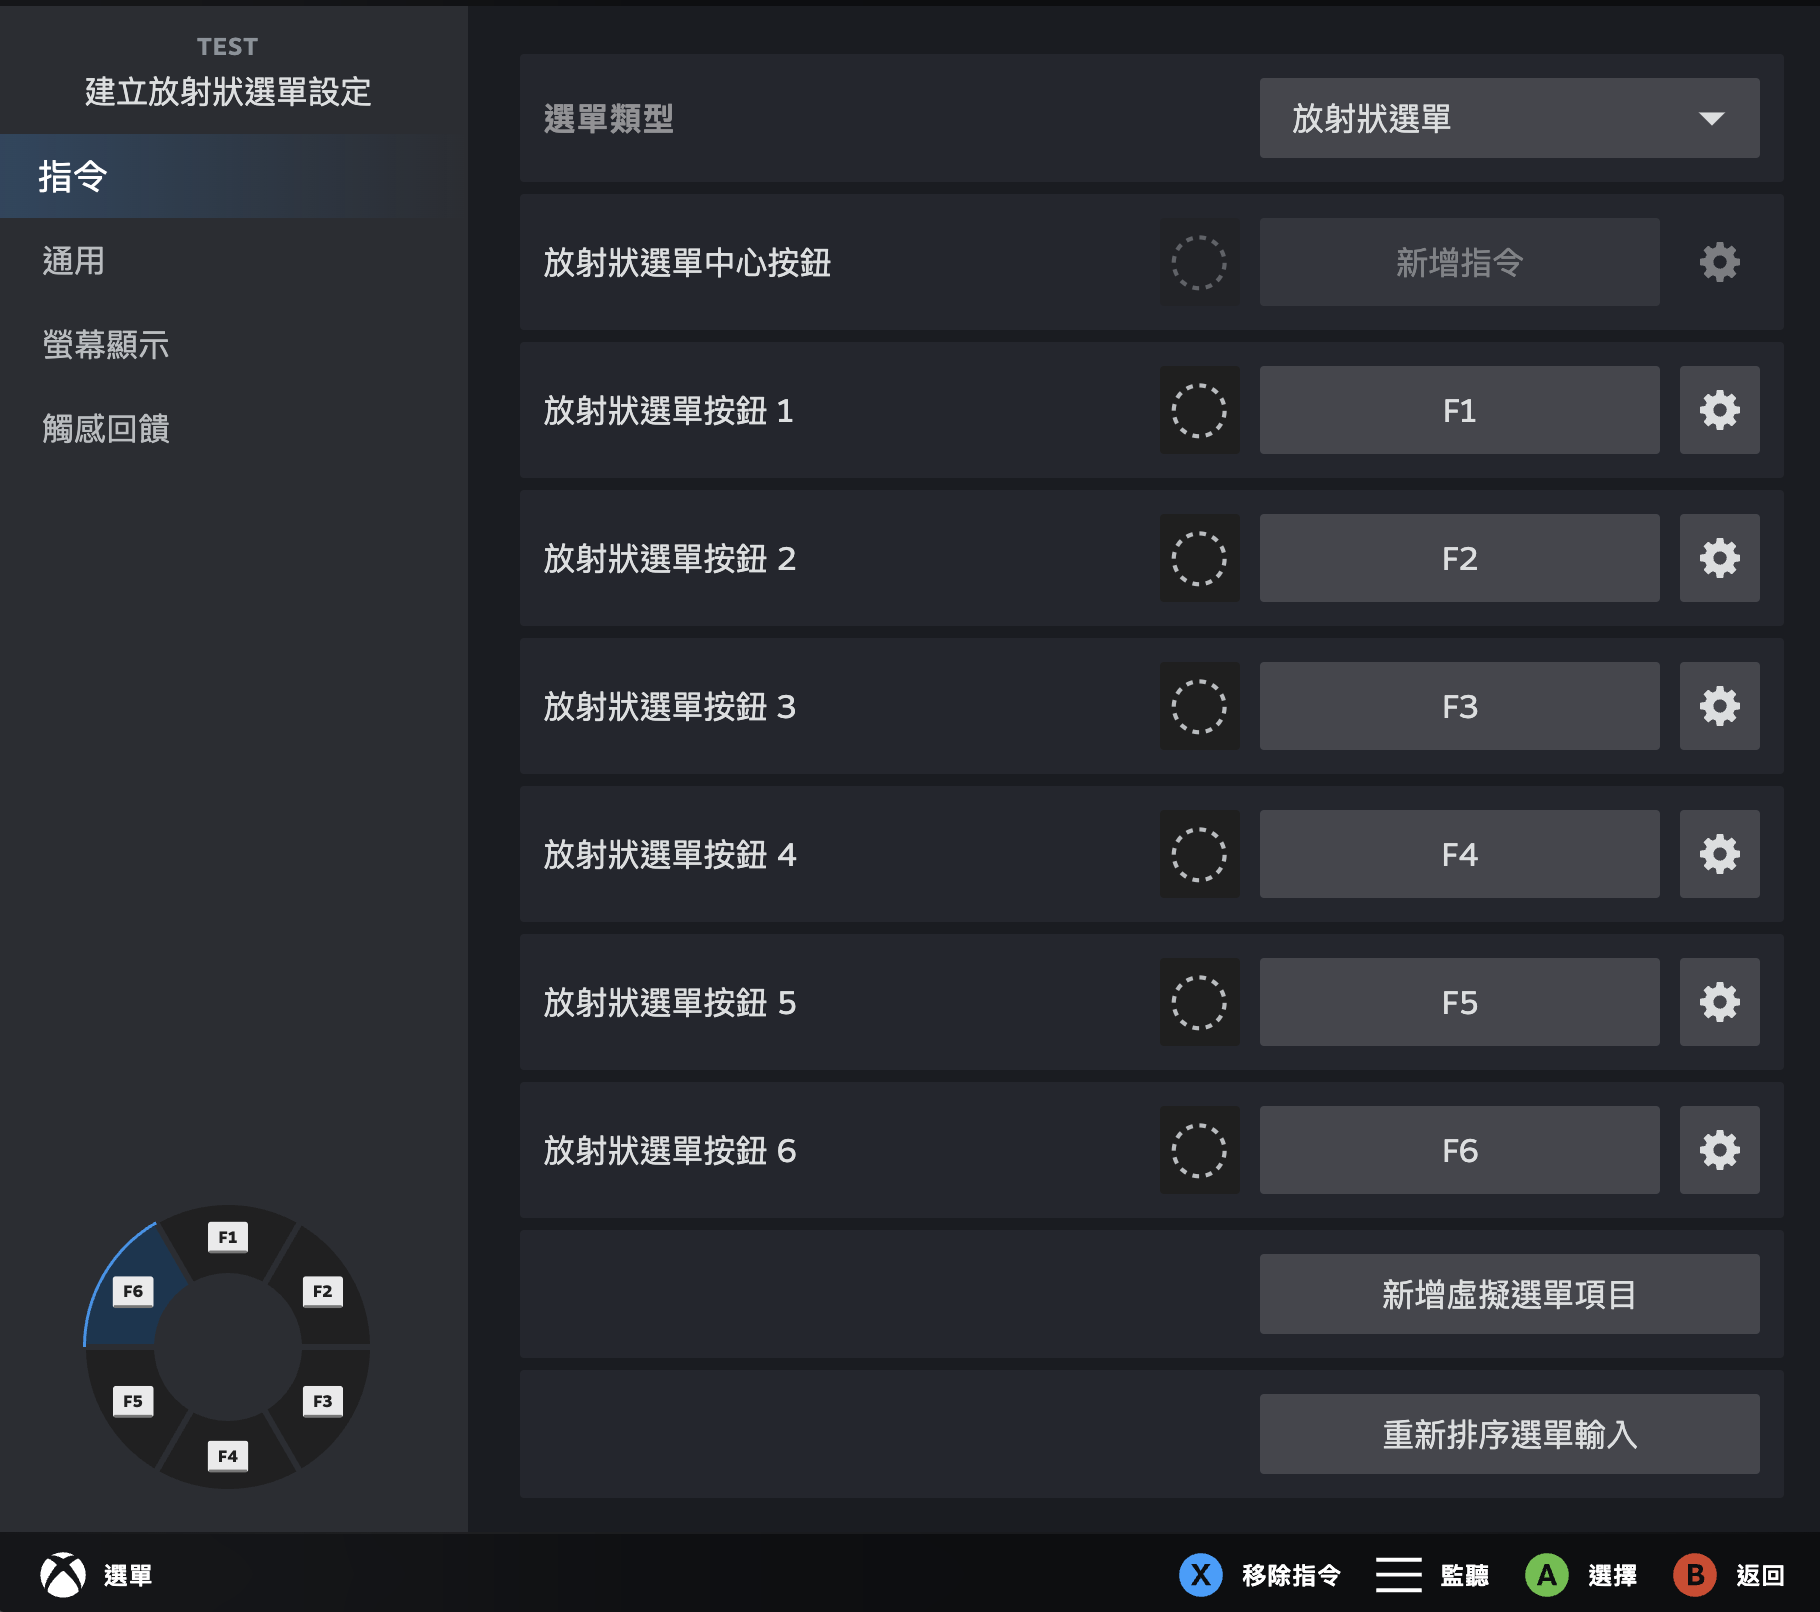Open gear settings for 放射狀選單按鈕 6
The width and height of the screenshot is (1820, 1612).
tap(1719, 1150)
